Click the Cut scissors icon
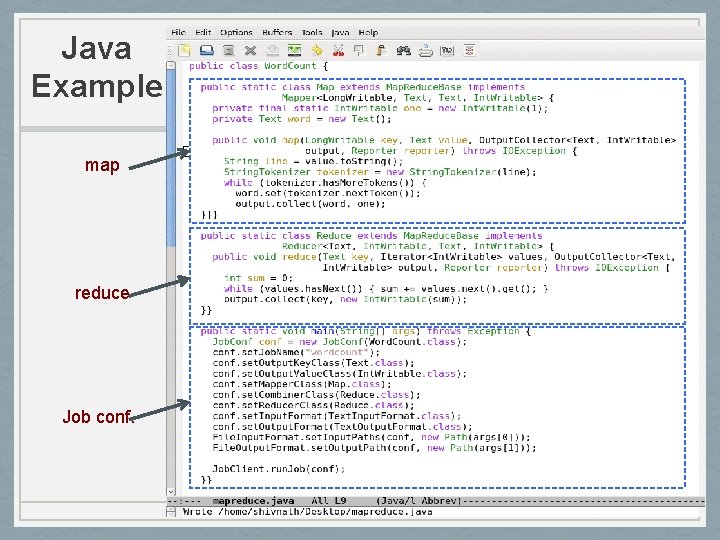This screenshot has height=540, width=720. pos(338,51)
